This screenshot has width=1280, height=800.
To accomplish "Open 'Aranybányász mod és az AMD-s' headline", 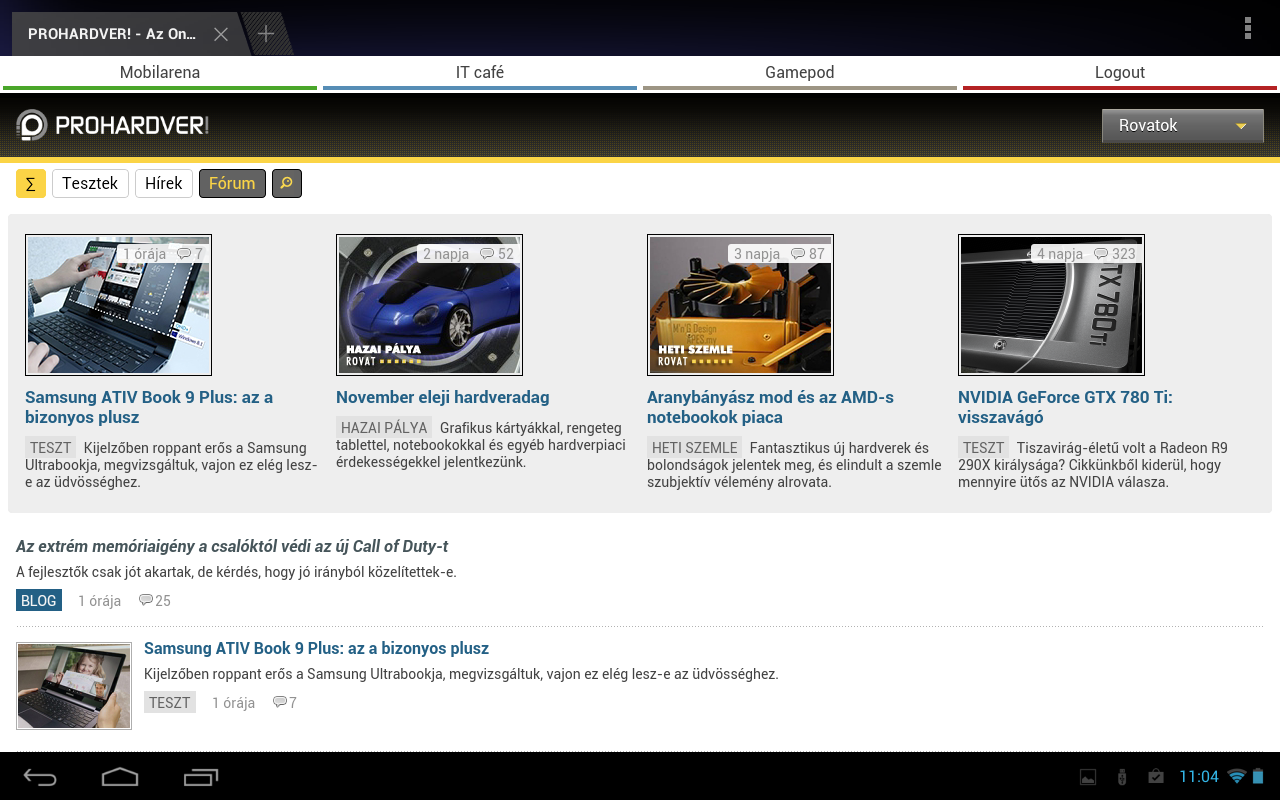I will tap(770, 408).
